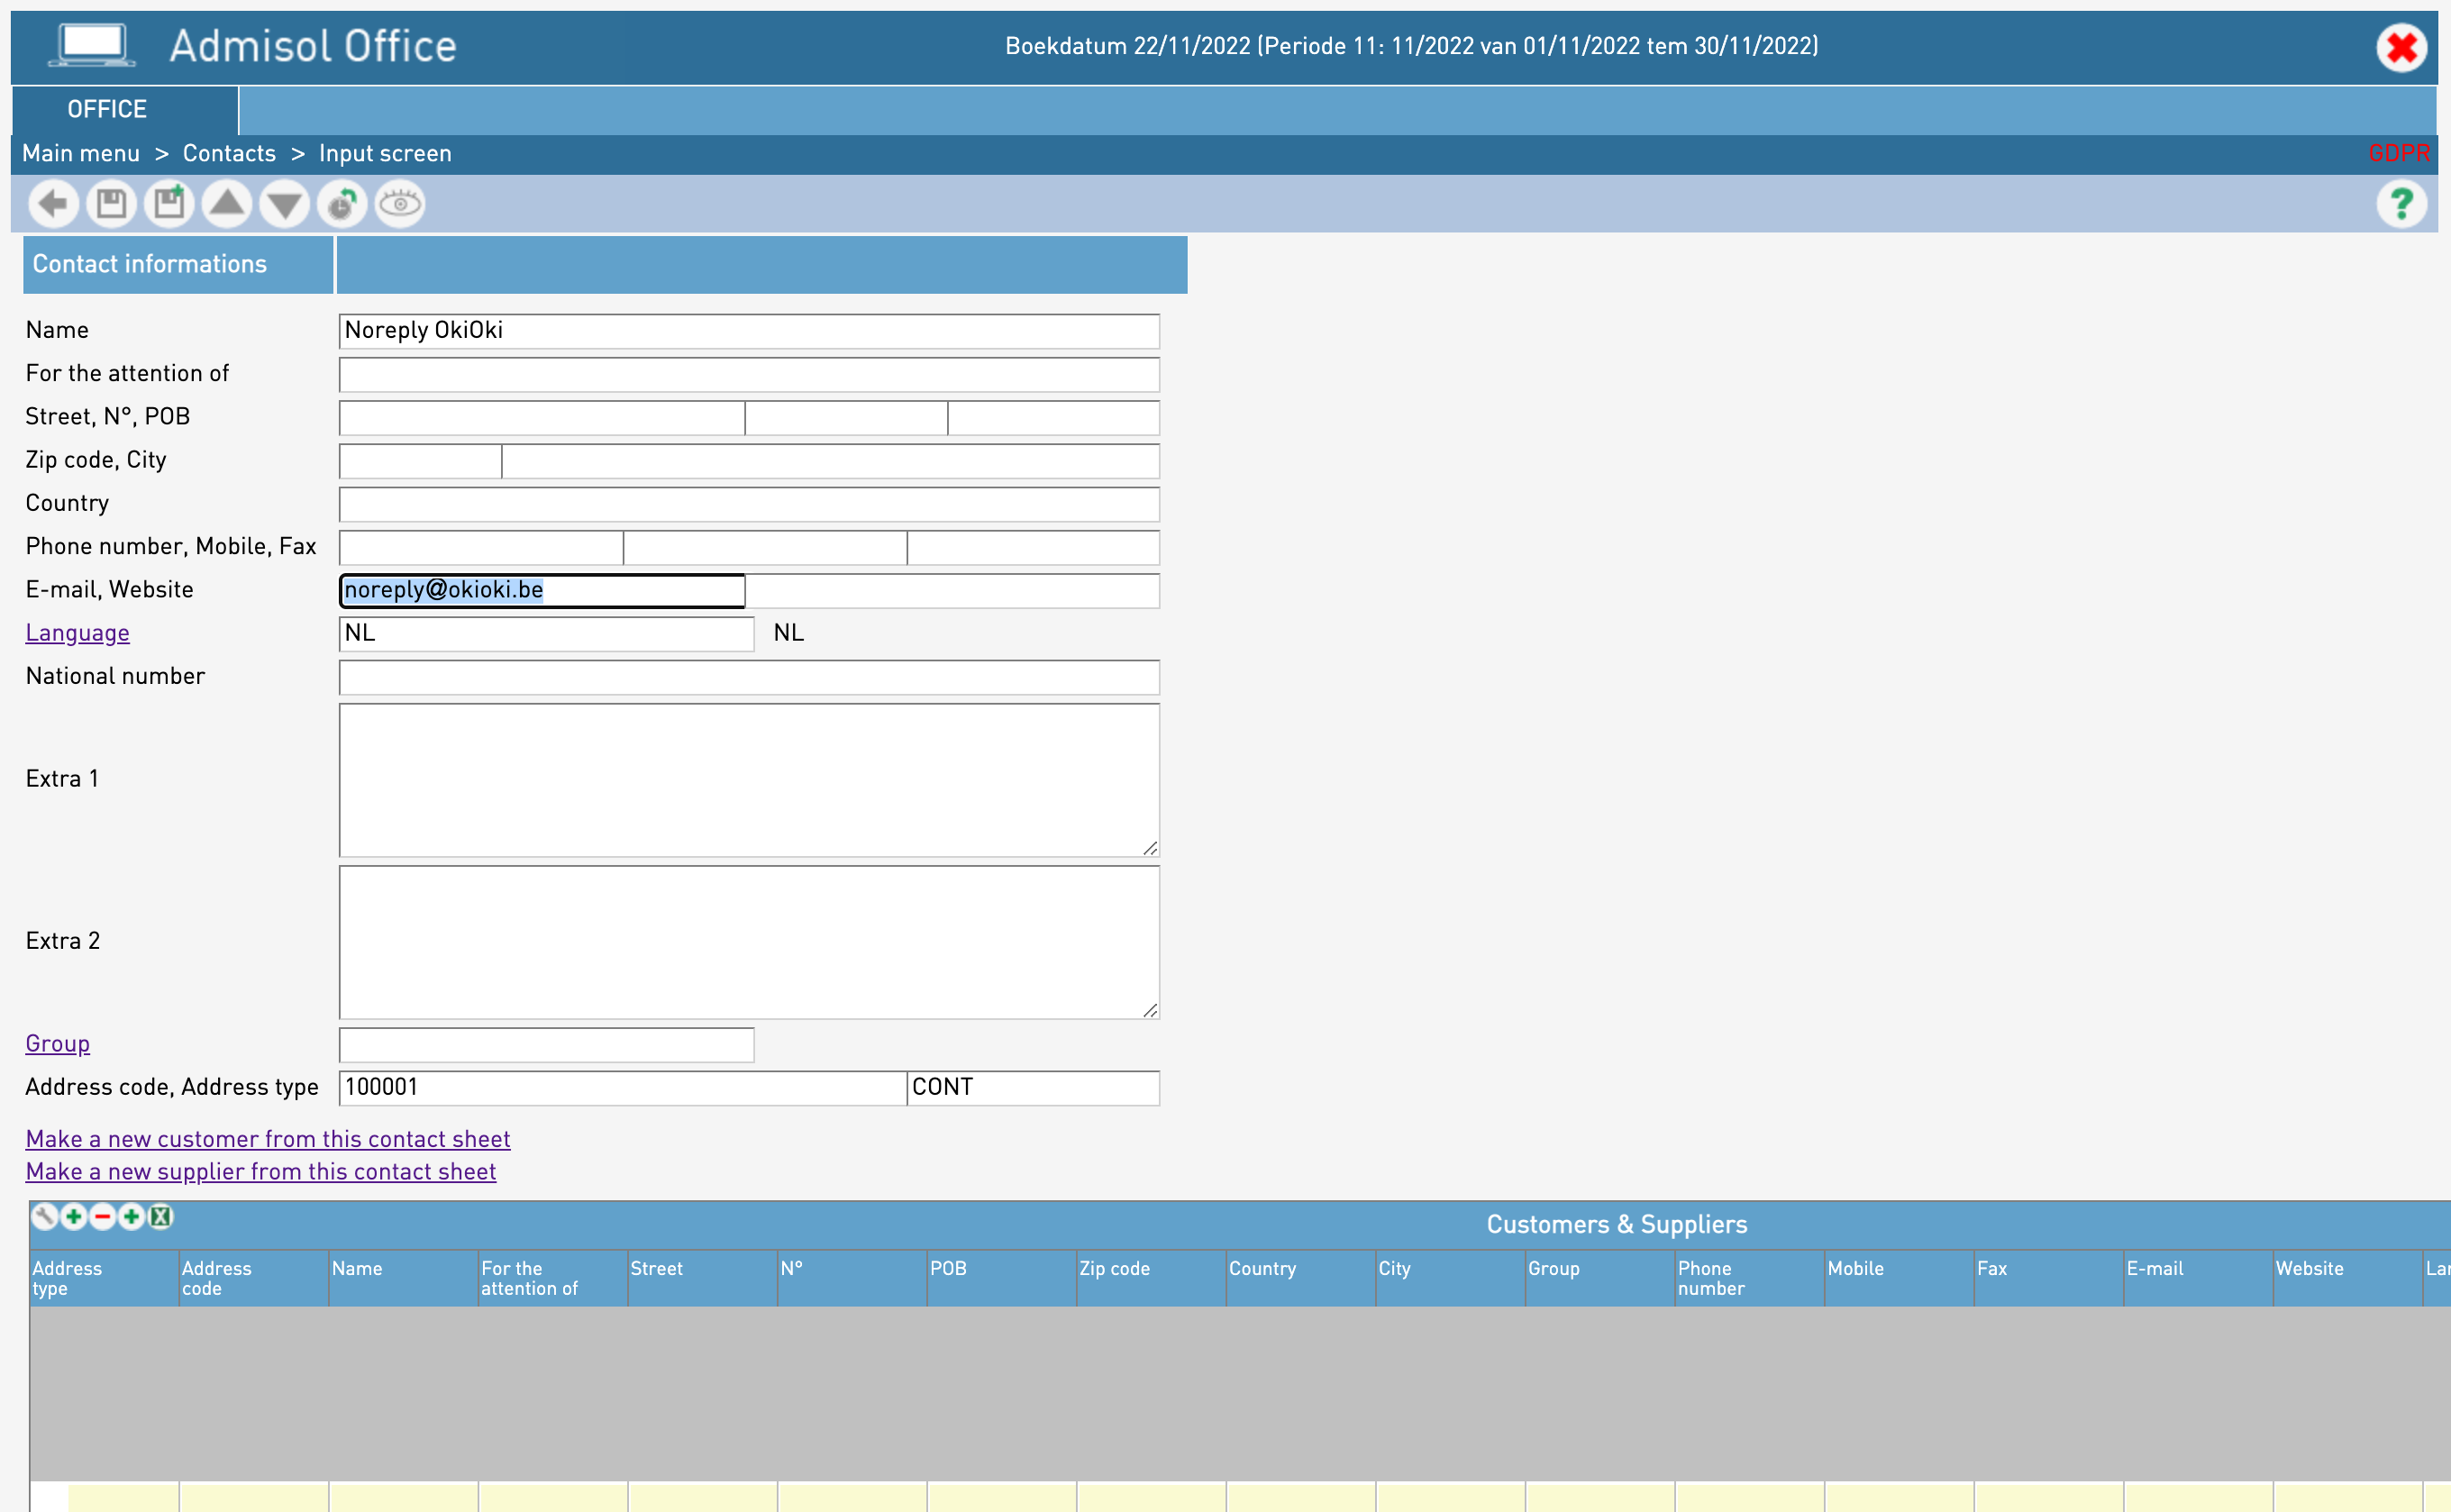2451x1512 pixels.
Task: Save as new with the floppy-plus icon
Action: click(169, 205)
